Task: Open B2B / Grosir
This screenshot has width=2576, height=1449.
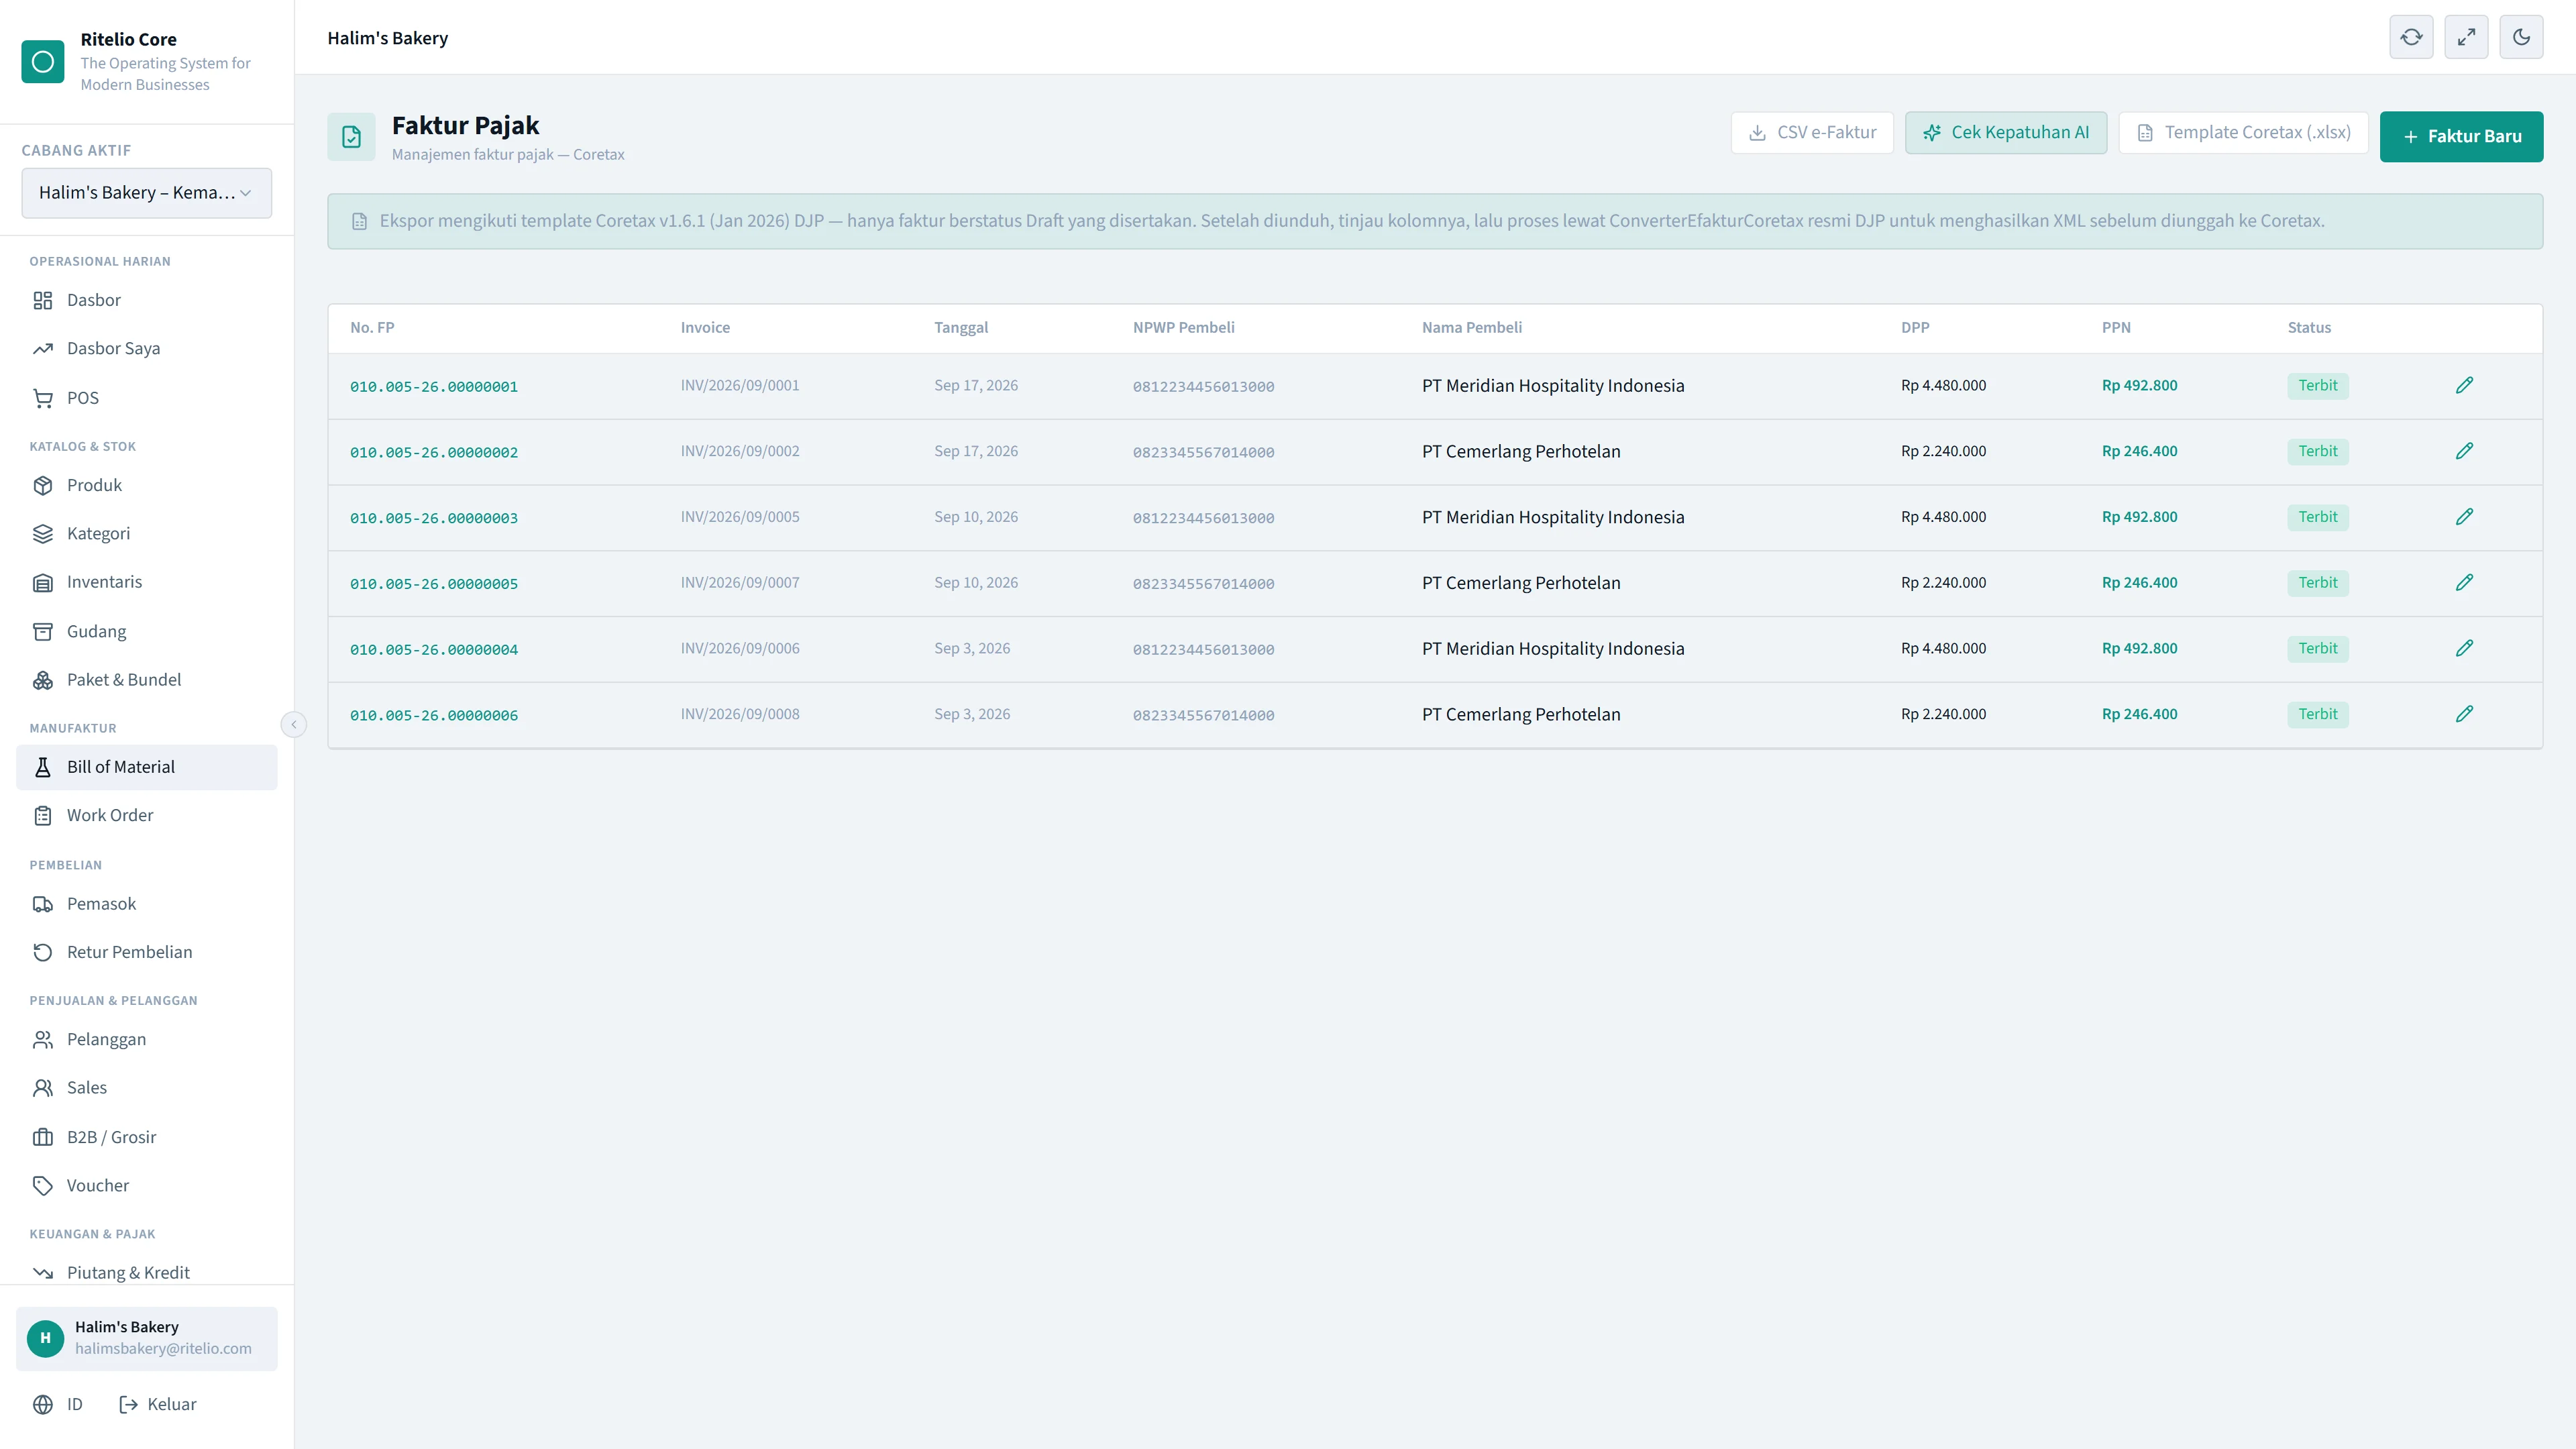Action: pyautogui.click(x=146, y=1137)
